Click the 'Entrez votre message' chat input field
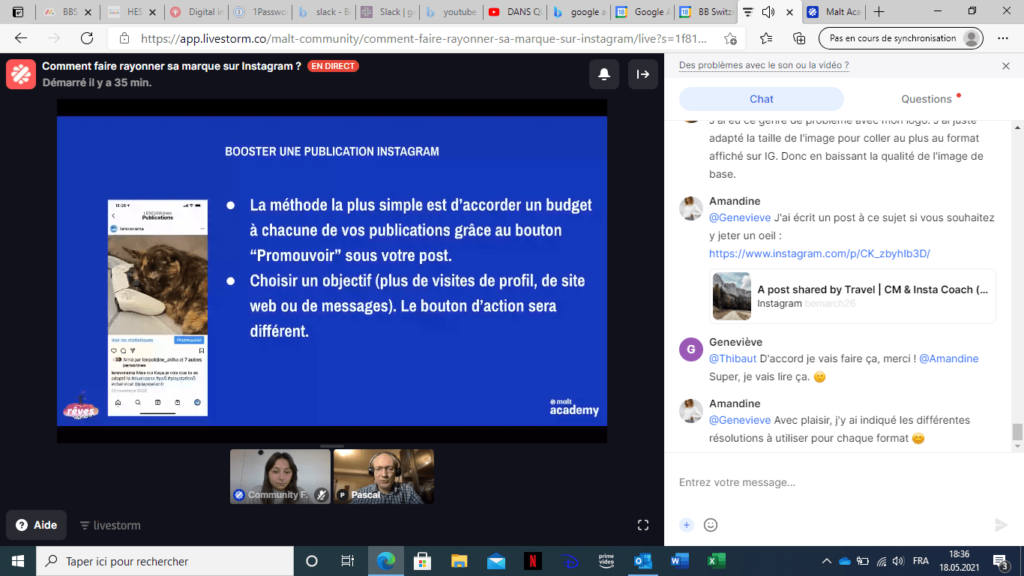1024x576 pixels. (800, 483)
